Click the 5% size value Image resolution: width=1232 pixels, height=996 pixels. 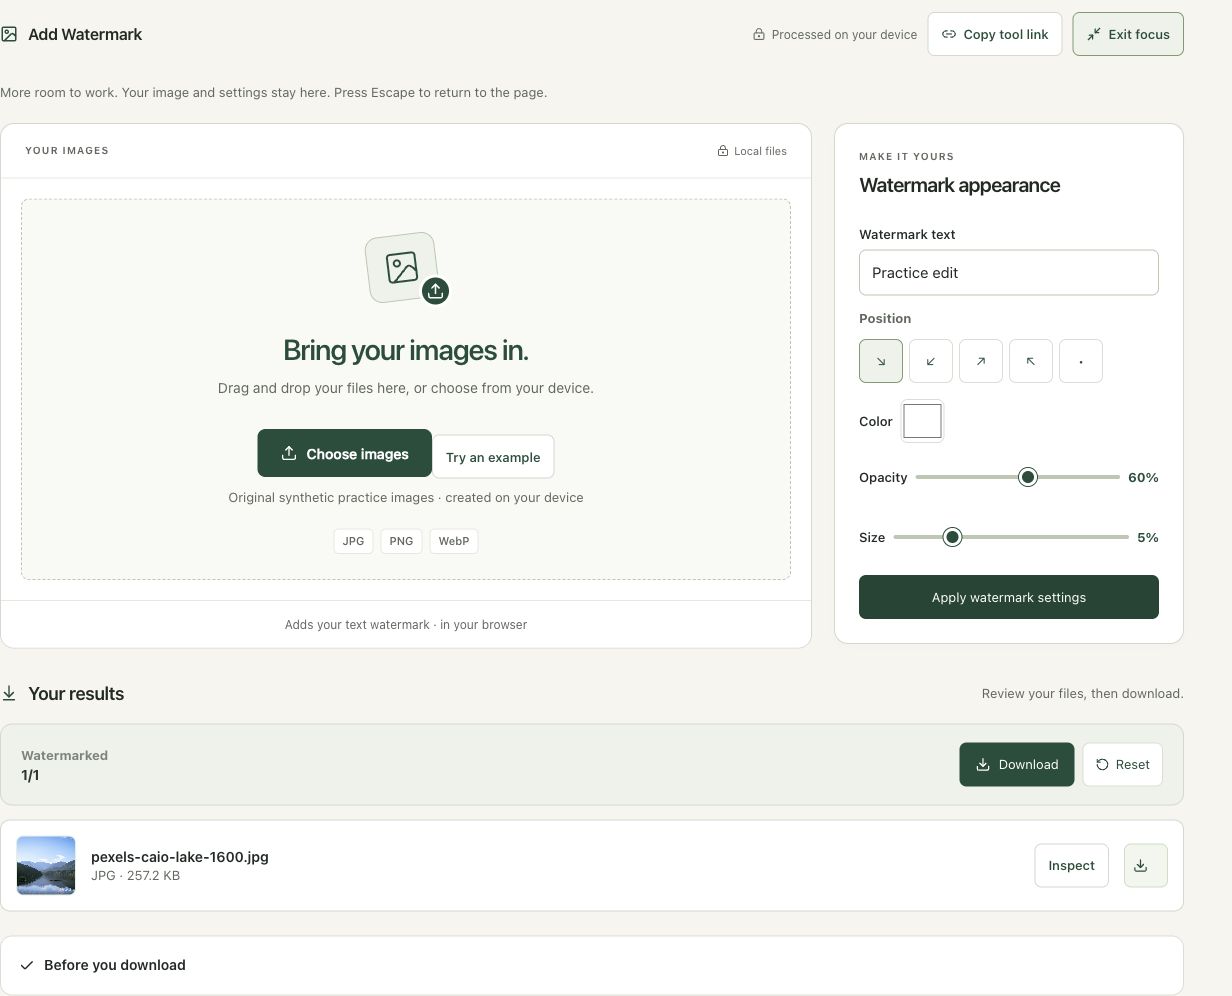pyautogui.click(x=1148, y=537)
